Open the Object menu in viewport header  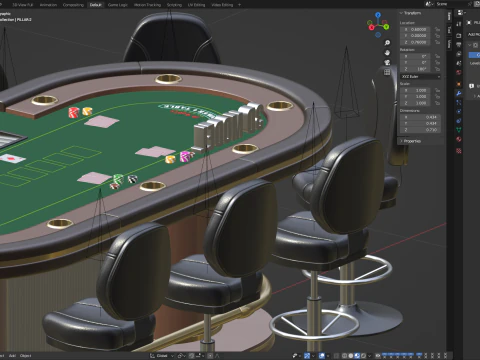[x=25, y=356]
